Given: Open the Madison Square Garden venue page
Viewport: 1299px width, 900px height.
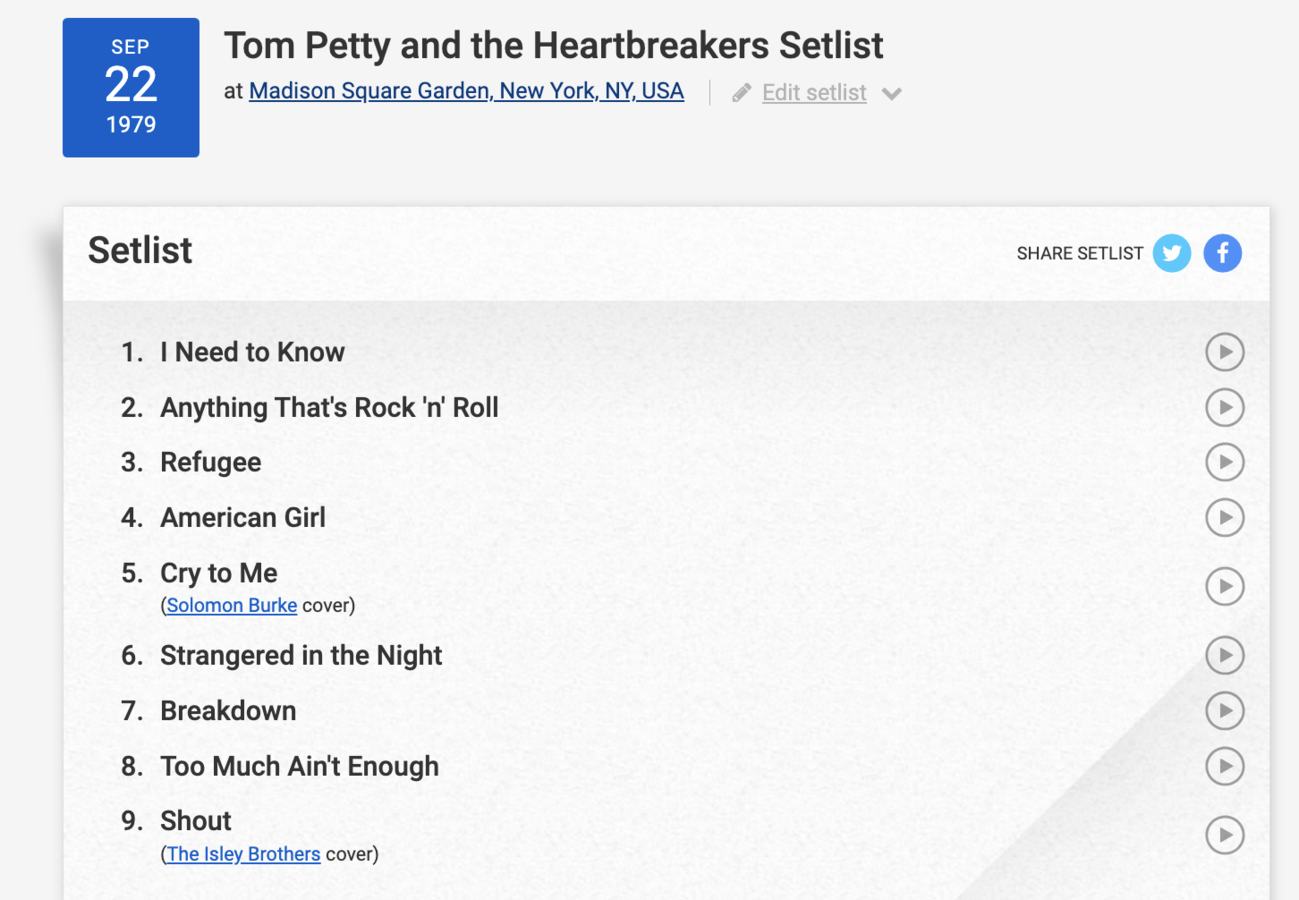Looking at the screenshot, I should (x=466, y=90).
